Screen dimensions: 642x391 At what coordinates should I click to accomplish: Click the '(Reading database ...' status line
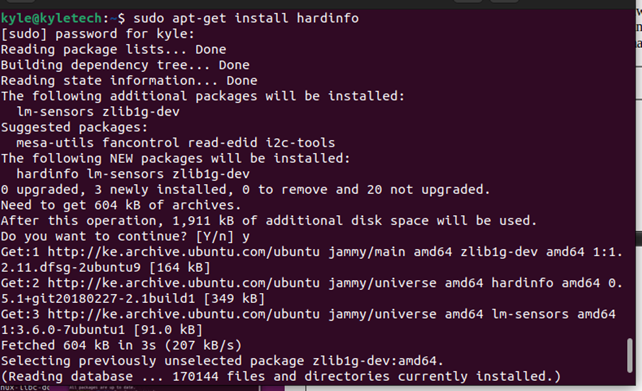point(281,376)
